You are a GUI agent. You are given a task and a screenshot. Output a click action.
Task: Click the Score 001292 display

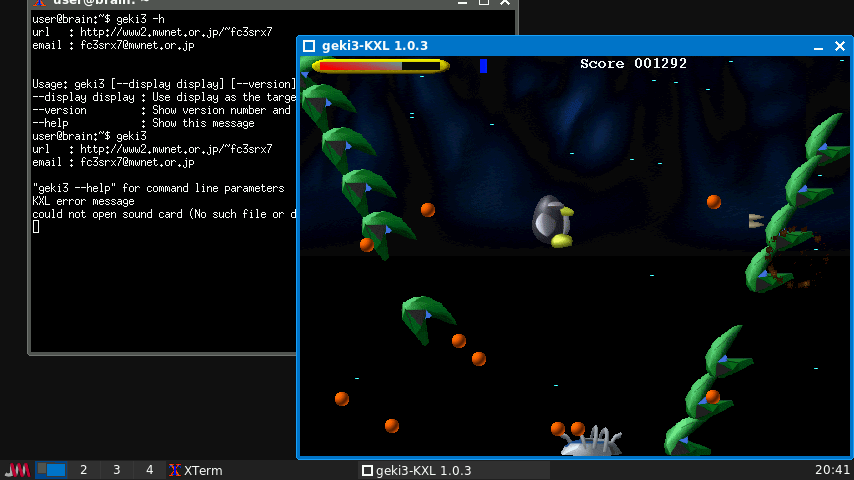[633, 63]
